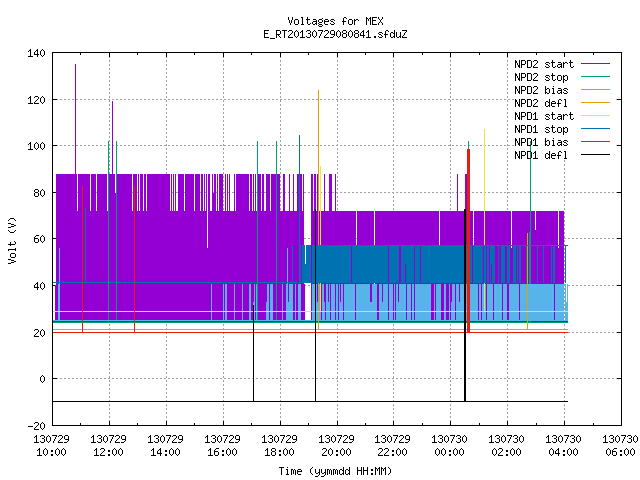The height and width of the screenshot is (480, 640).
Task: Click the '130729 16:00' time tick label
Action: [x=222, y=446]
